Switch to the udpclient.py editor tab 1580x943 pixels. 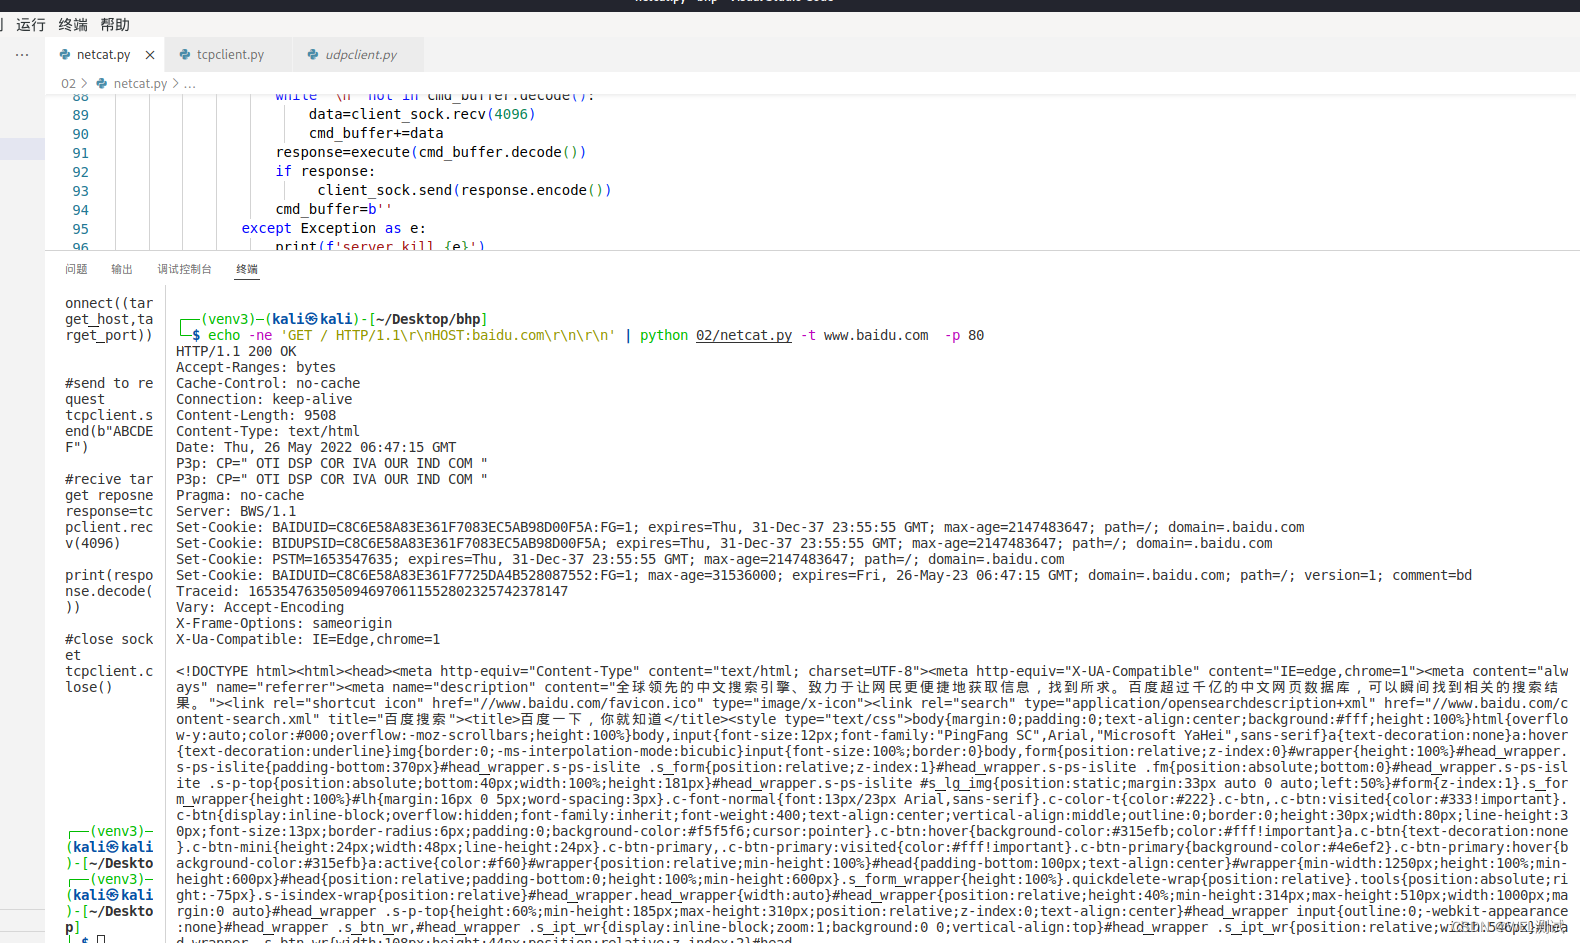coord(360,55)
